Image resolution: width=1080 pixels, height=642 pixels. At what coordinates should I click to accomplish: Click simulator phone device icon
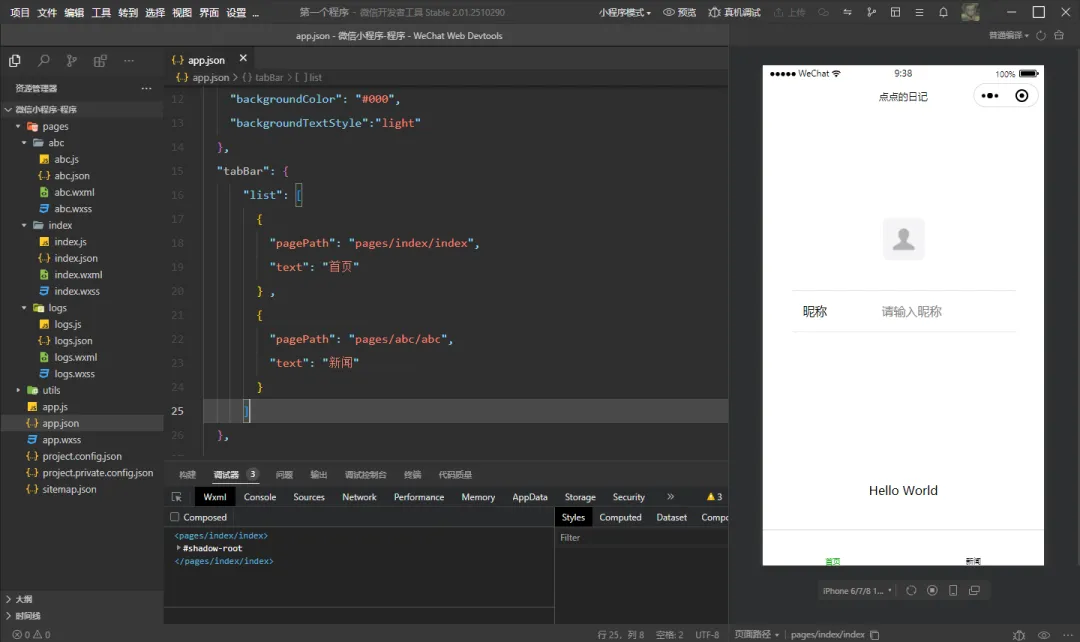(x=953, y=590)
